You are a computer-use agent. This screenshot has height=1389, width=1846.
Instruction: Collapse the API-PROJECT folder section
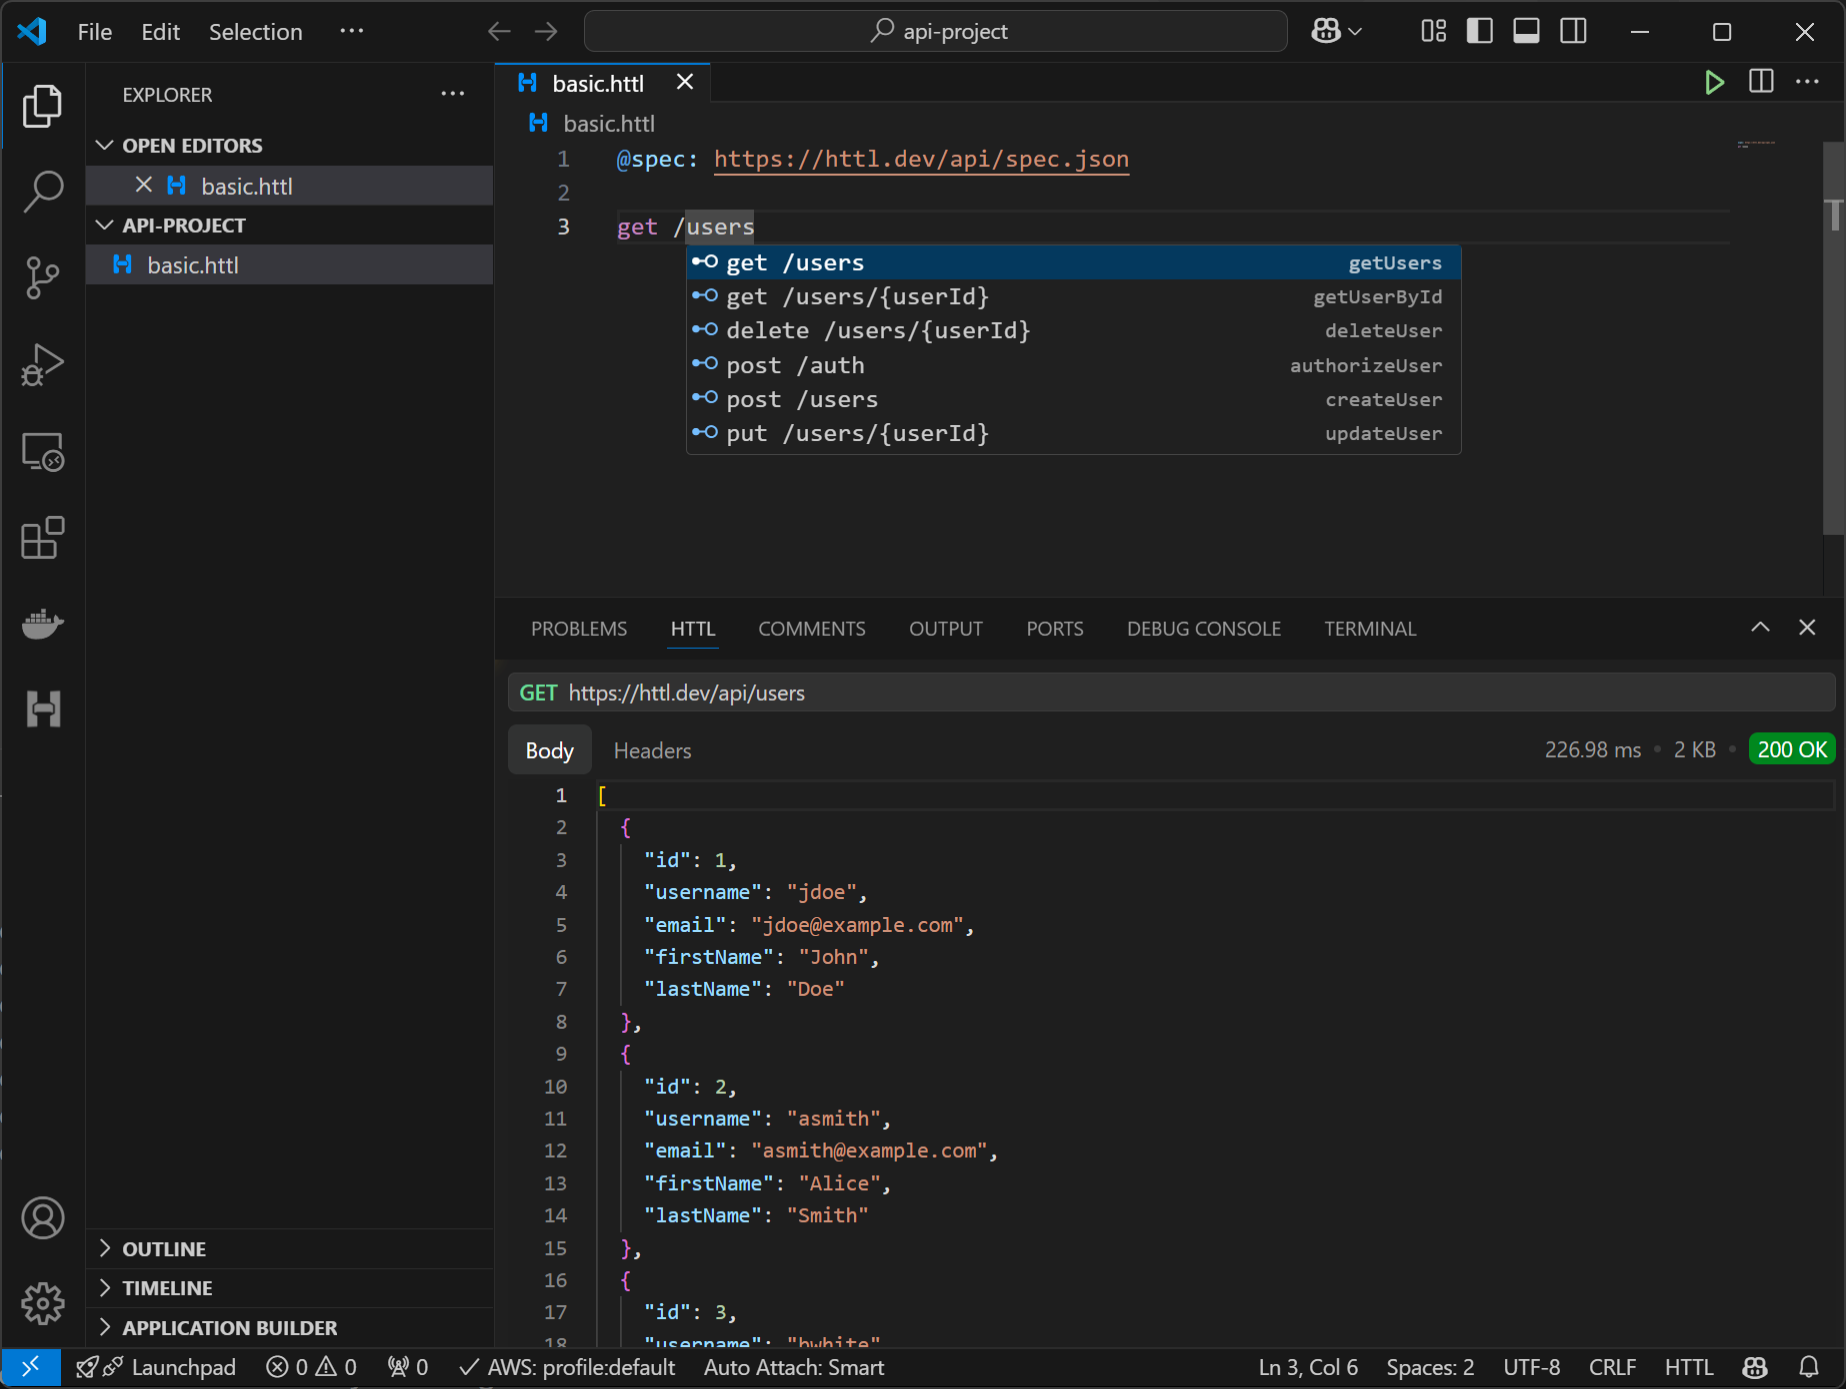tap(290, 225)
